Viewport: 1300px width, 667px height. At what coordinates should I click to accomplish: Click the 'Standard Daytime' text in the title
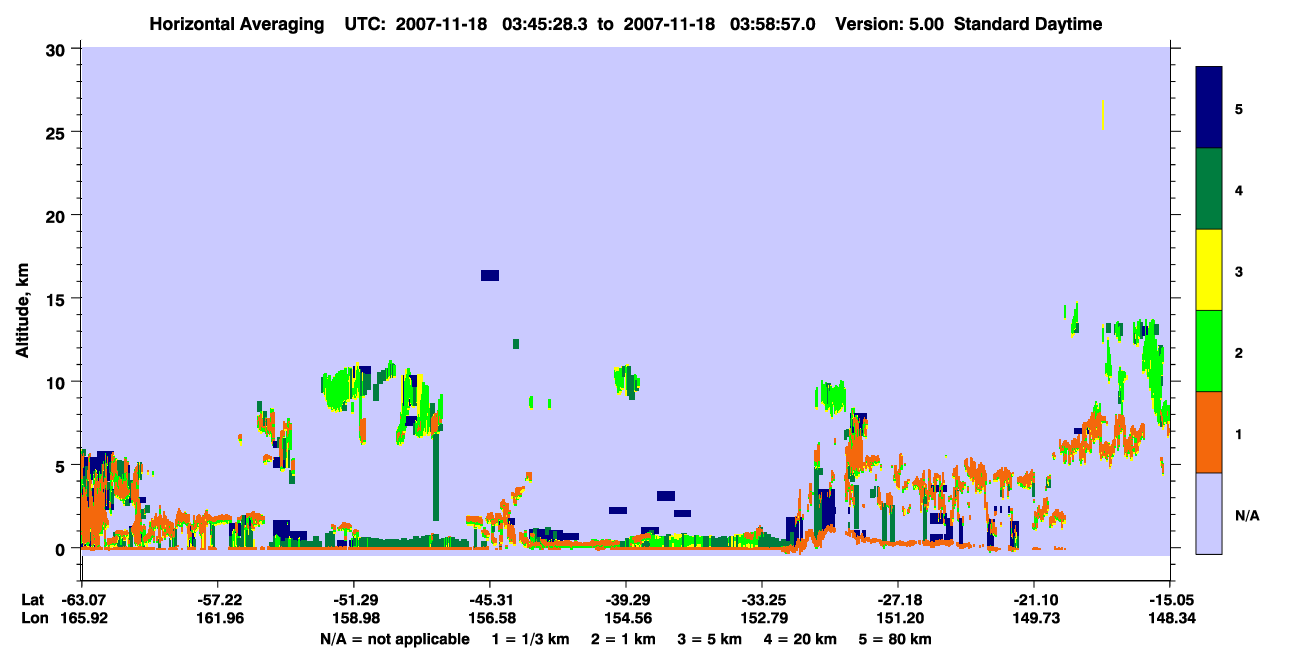pyautogui.click(x=1028, y=24)
